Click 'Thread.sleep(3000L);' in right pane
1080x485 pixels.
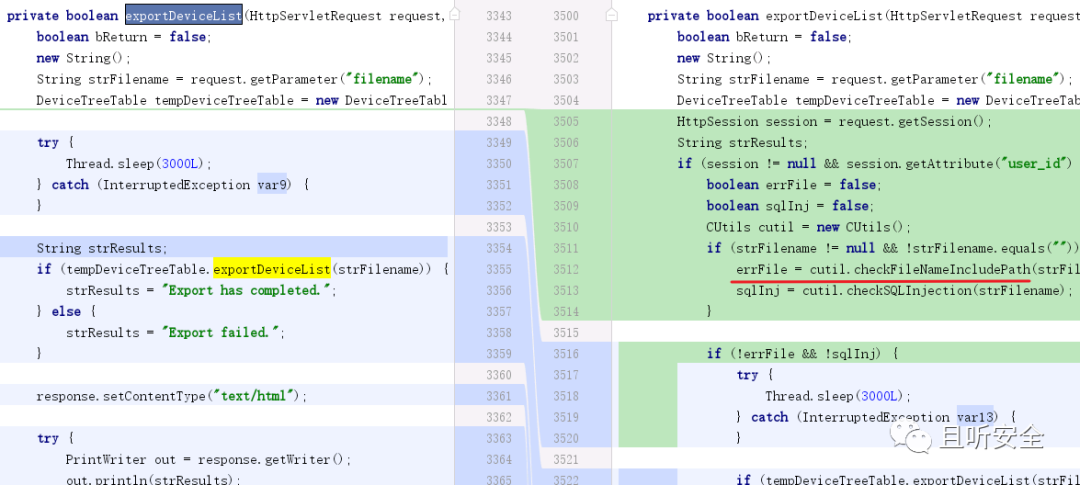838,396
